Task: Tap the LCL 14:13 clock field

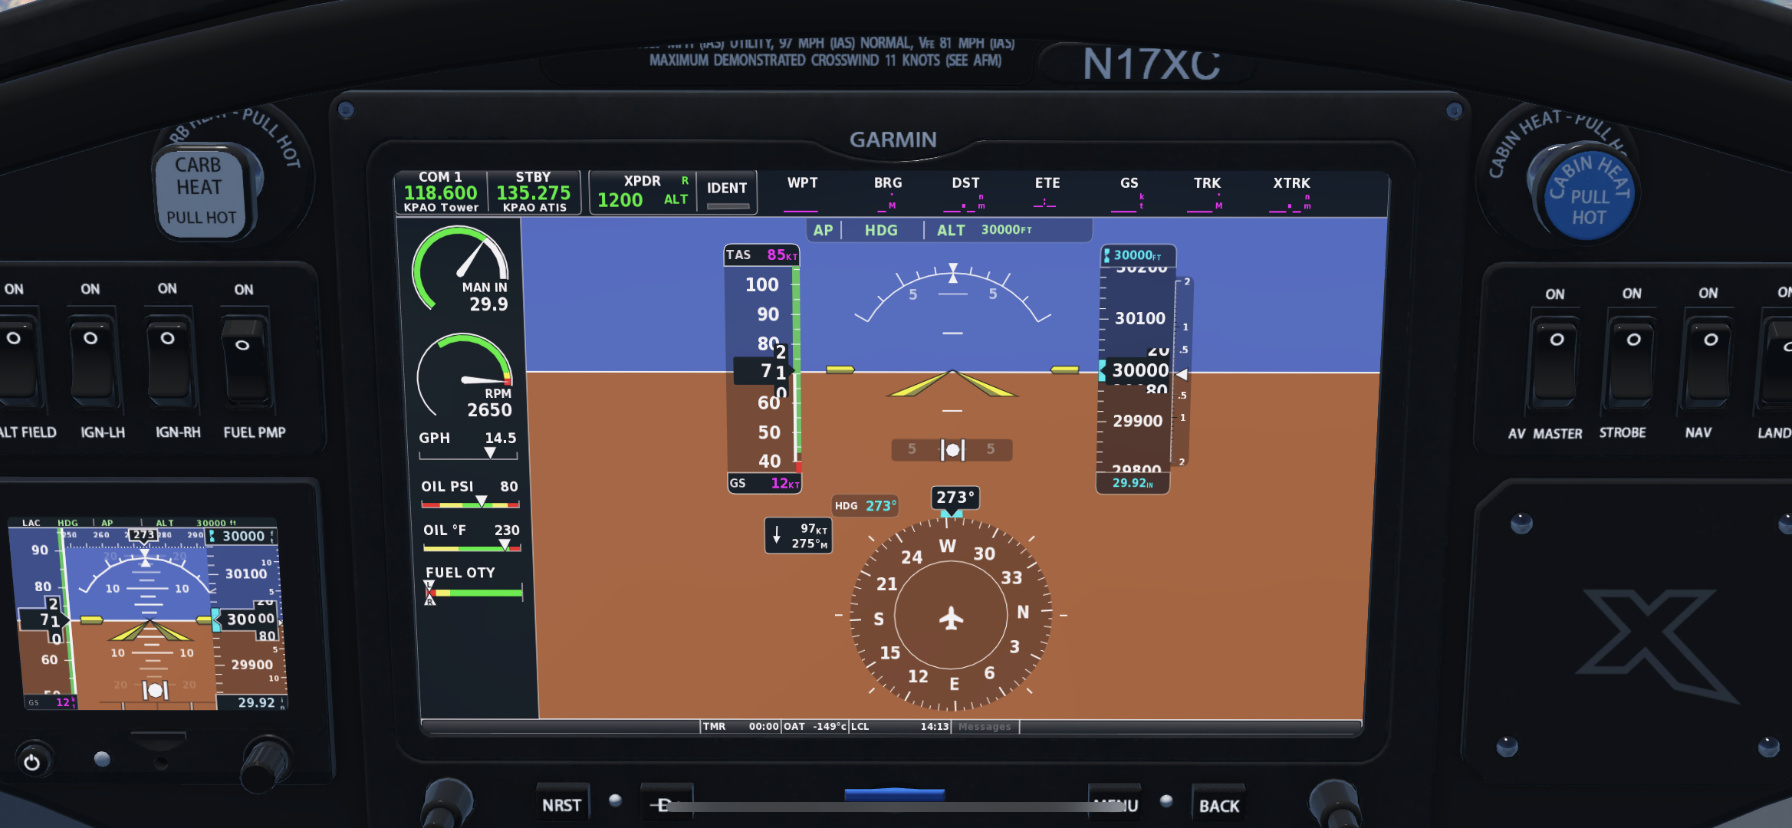Action: click(900, 727)
